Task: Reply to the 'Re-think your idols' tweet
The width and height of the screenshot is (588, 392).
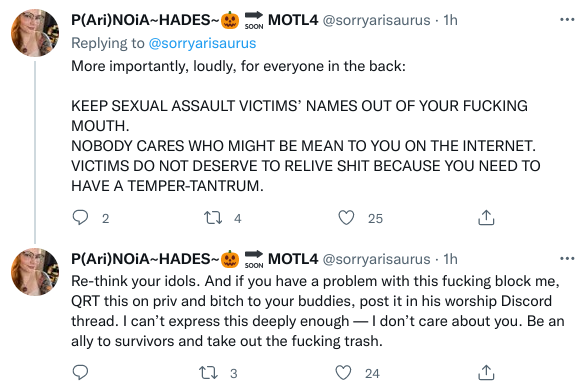Action: (80, 372)
